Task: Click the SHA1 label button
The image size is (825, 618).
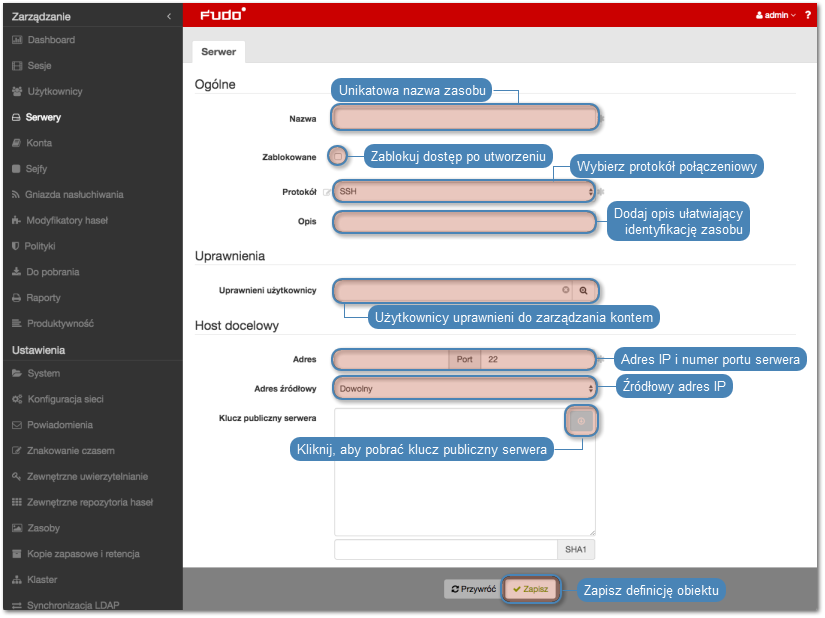Action: pyautogui.click(x=576, y=550)
